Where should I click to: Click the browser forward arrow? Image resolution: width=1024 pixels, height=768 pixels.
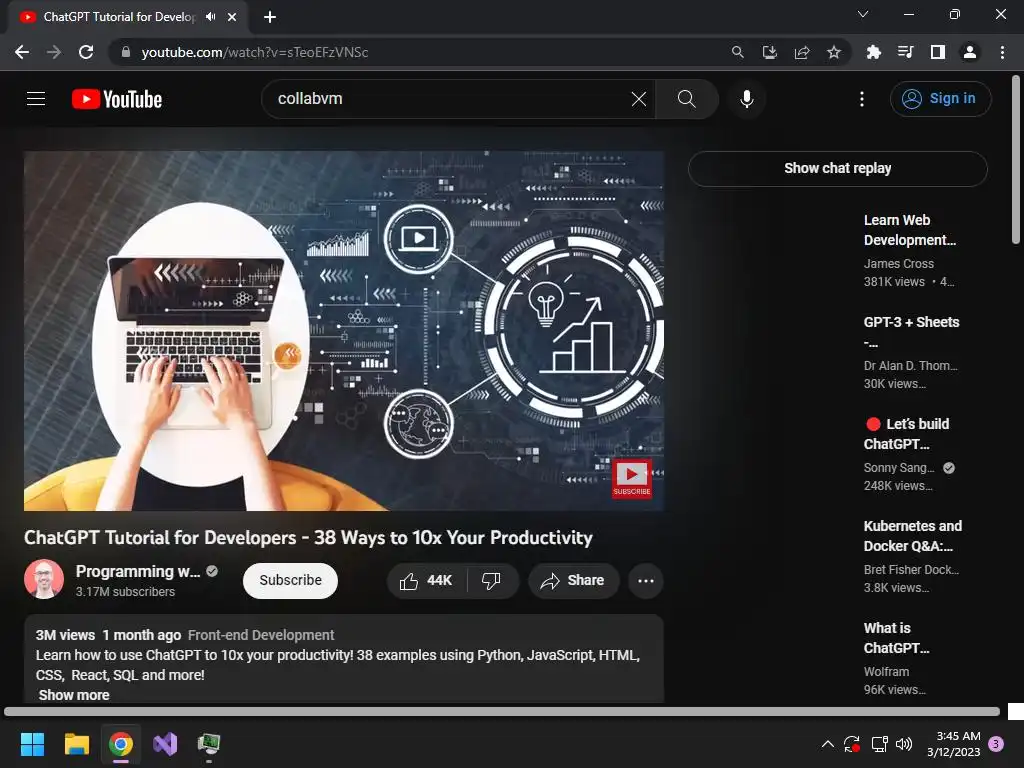click(x=54, y=52)
